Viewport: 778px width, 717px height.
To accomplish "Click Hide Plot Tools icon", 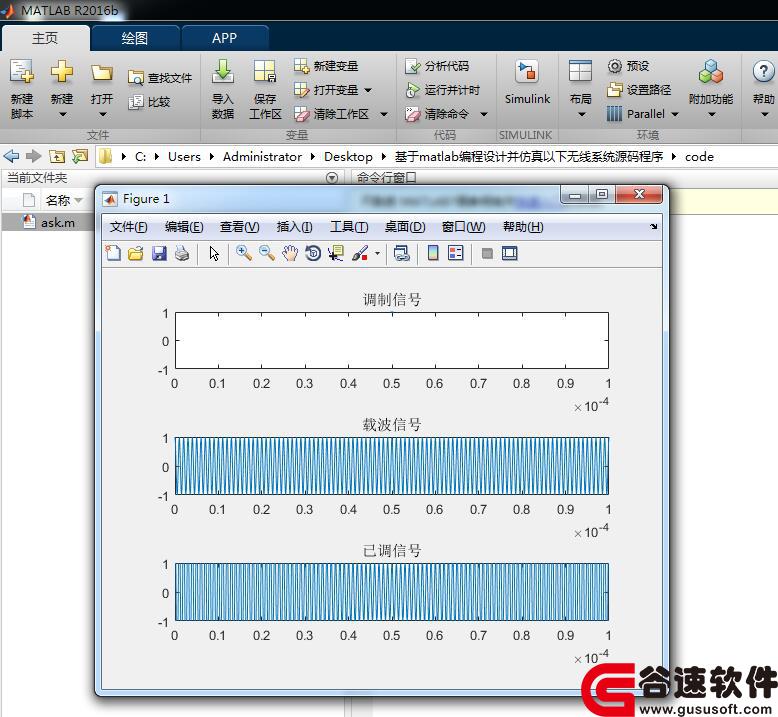I will (487, 254).
